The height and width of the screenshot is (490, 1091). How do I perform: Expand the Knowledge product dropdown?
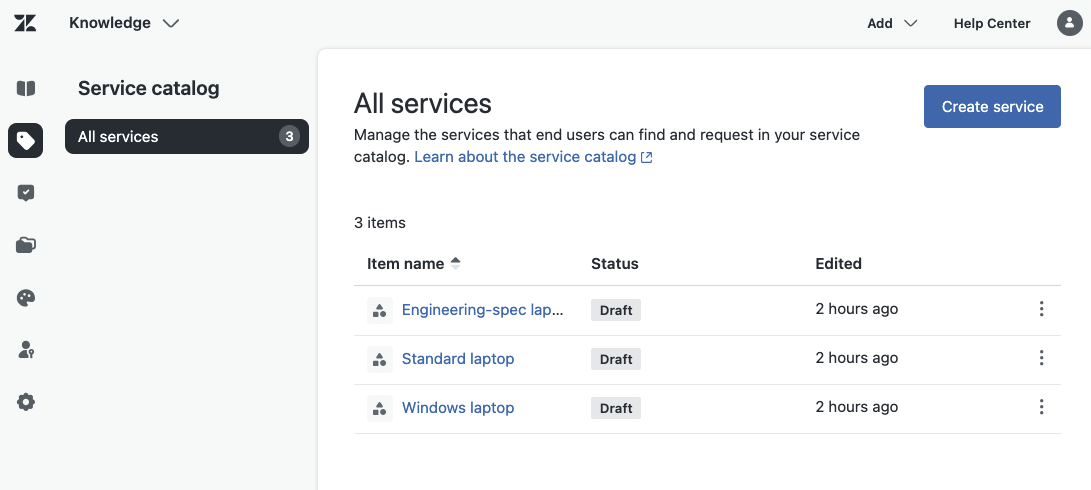click(x=124, y=23)
